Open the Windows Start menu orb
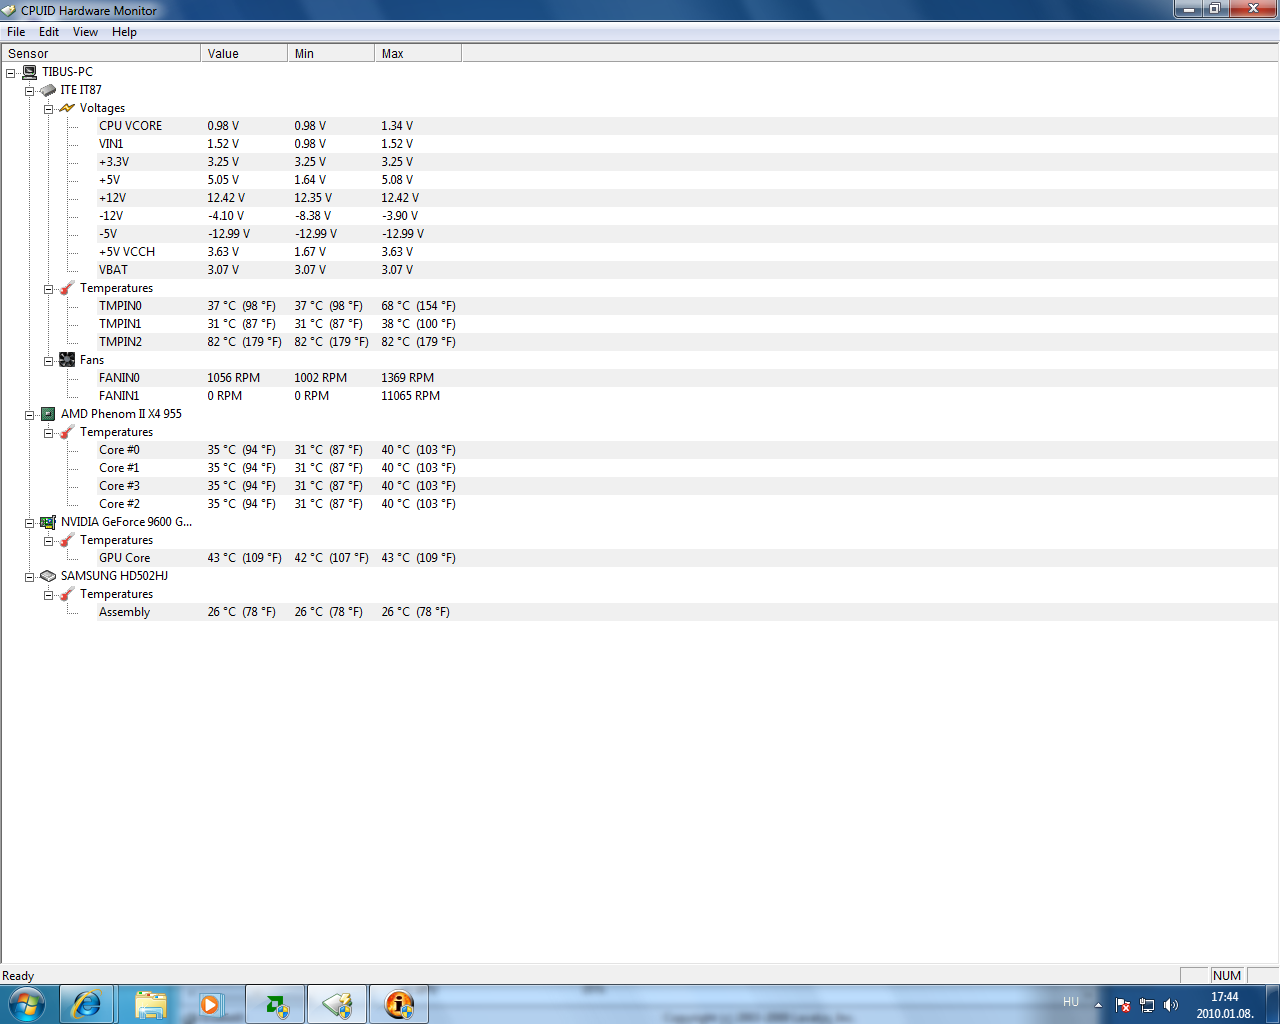This screenshot has width=1280, height=1024. pos(27,1004)
